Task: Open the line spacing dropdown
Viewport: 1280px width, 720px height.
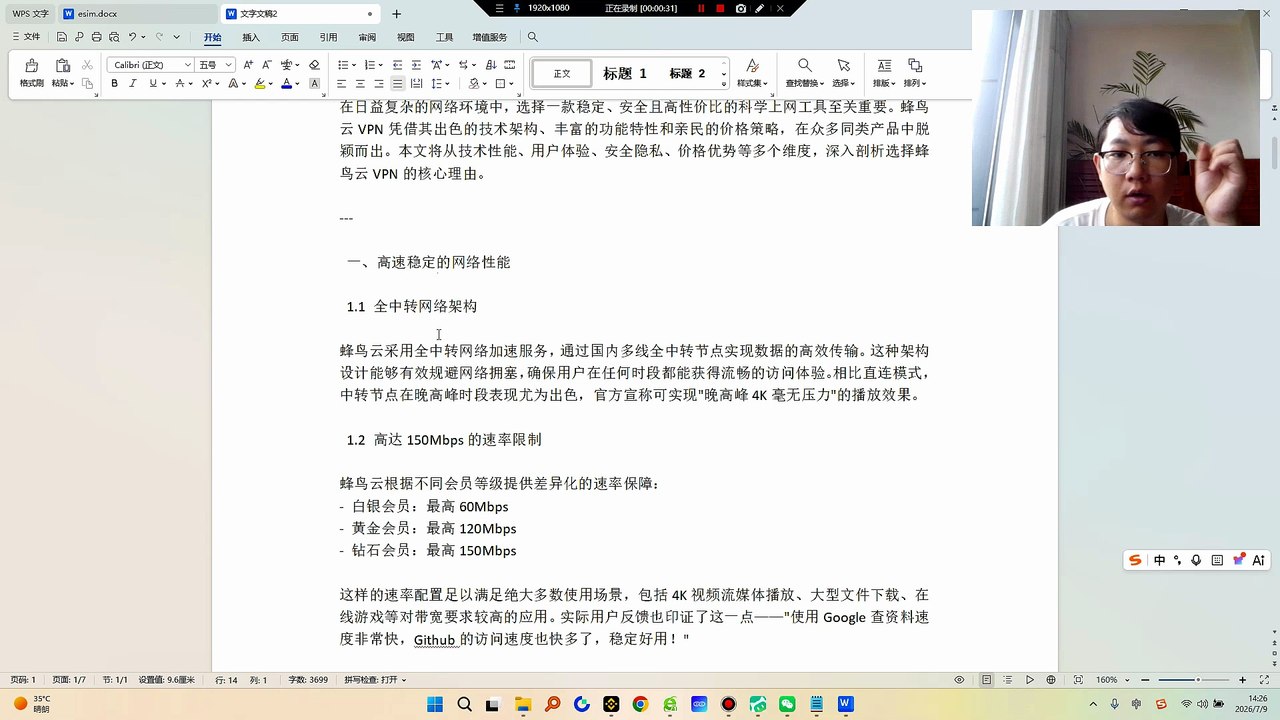Action: (x=447, y=84)
